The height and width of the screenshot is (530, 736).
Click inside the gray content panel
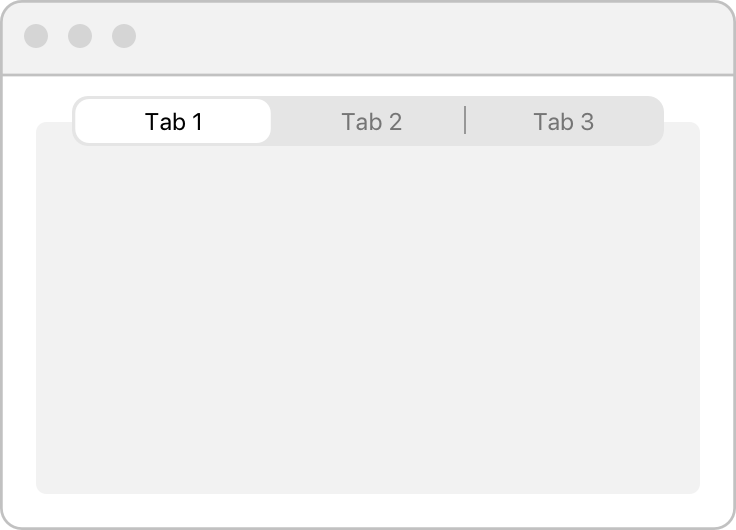pyautogui.click(x=368, y=320)
